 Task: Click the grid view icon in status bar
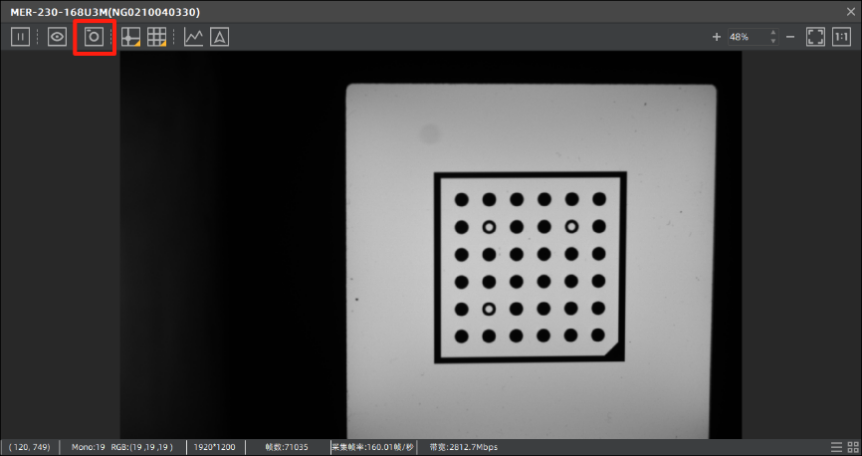pyautogui.click(x=851, y=447)
